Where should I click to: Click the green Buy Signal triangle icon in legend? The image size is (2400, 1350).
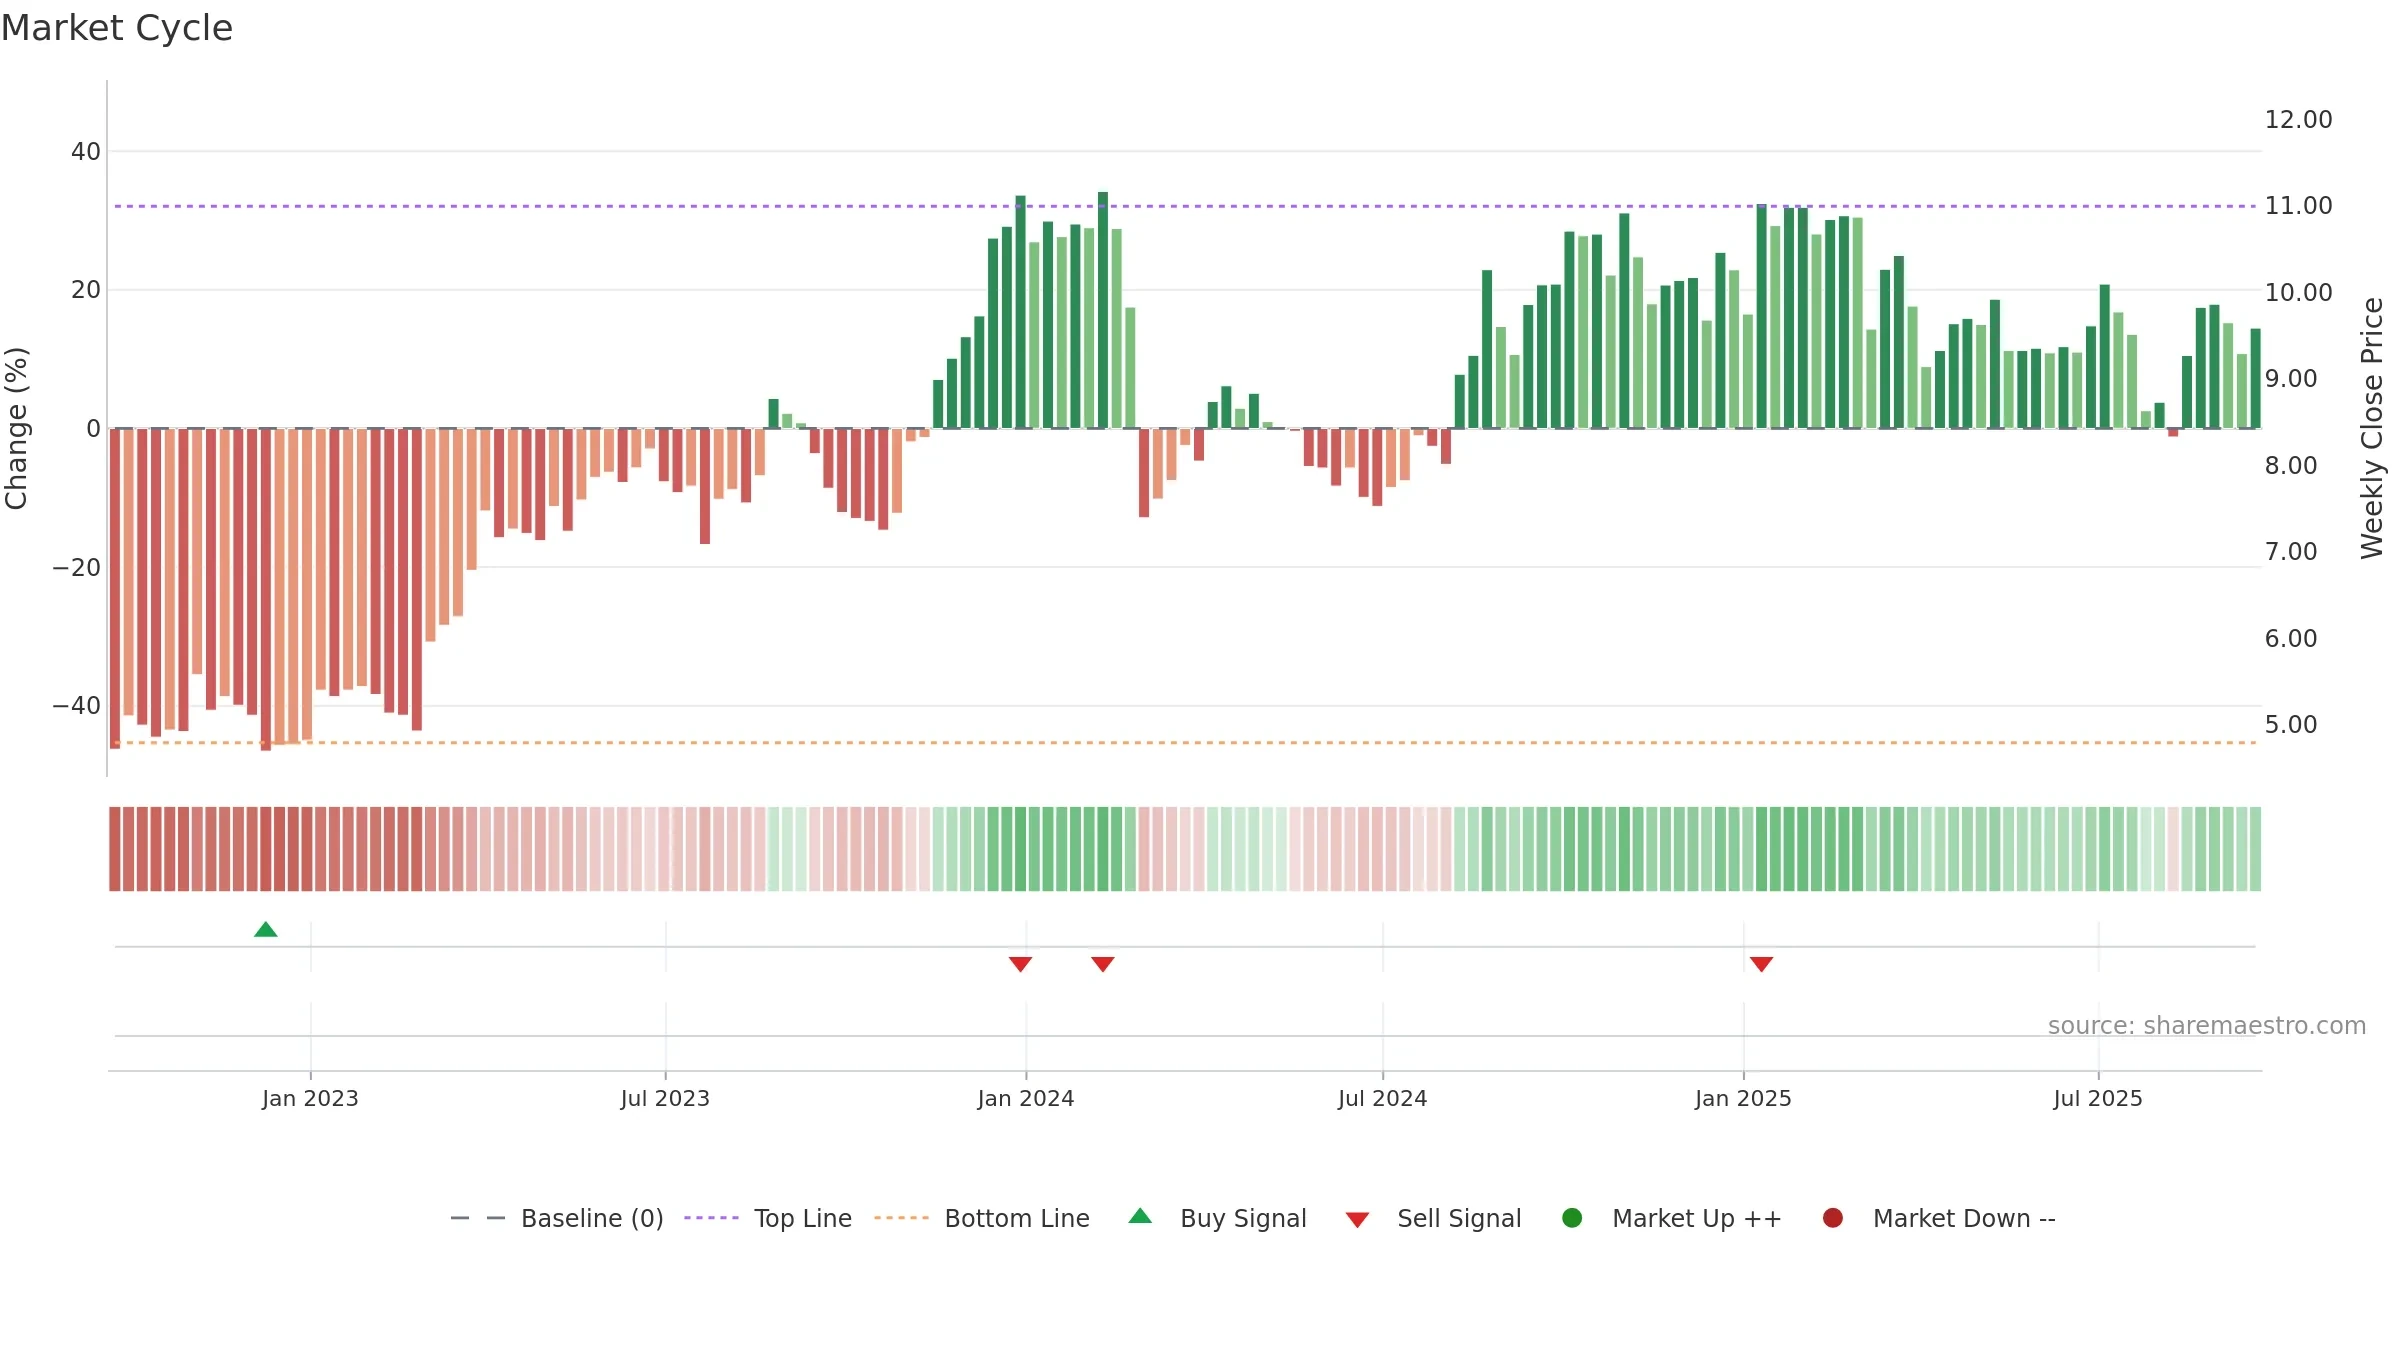pyautogui.click(x=1140, y=1216)
